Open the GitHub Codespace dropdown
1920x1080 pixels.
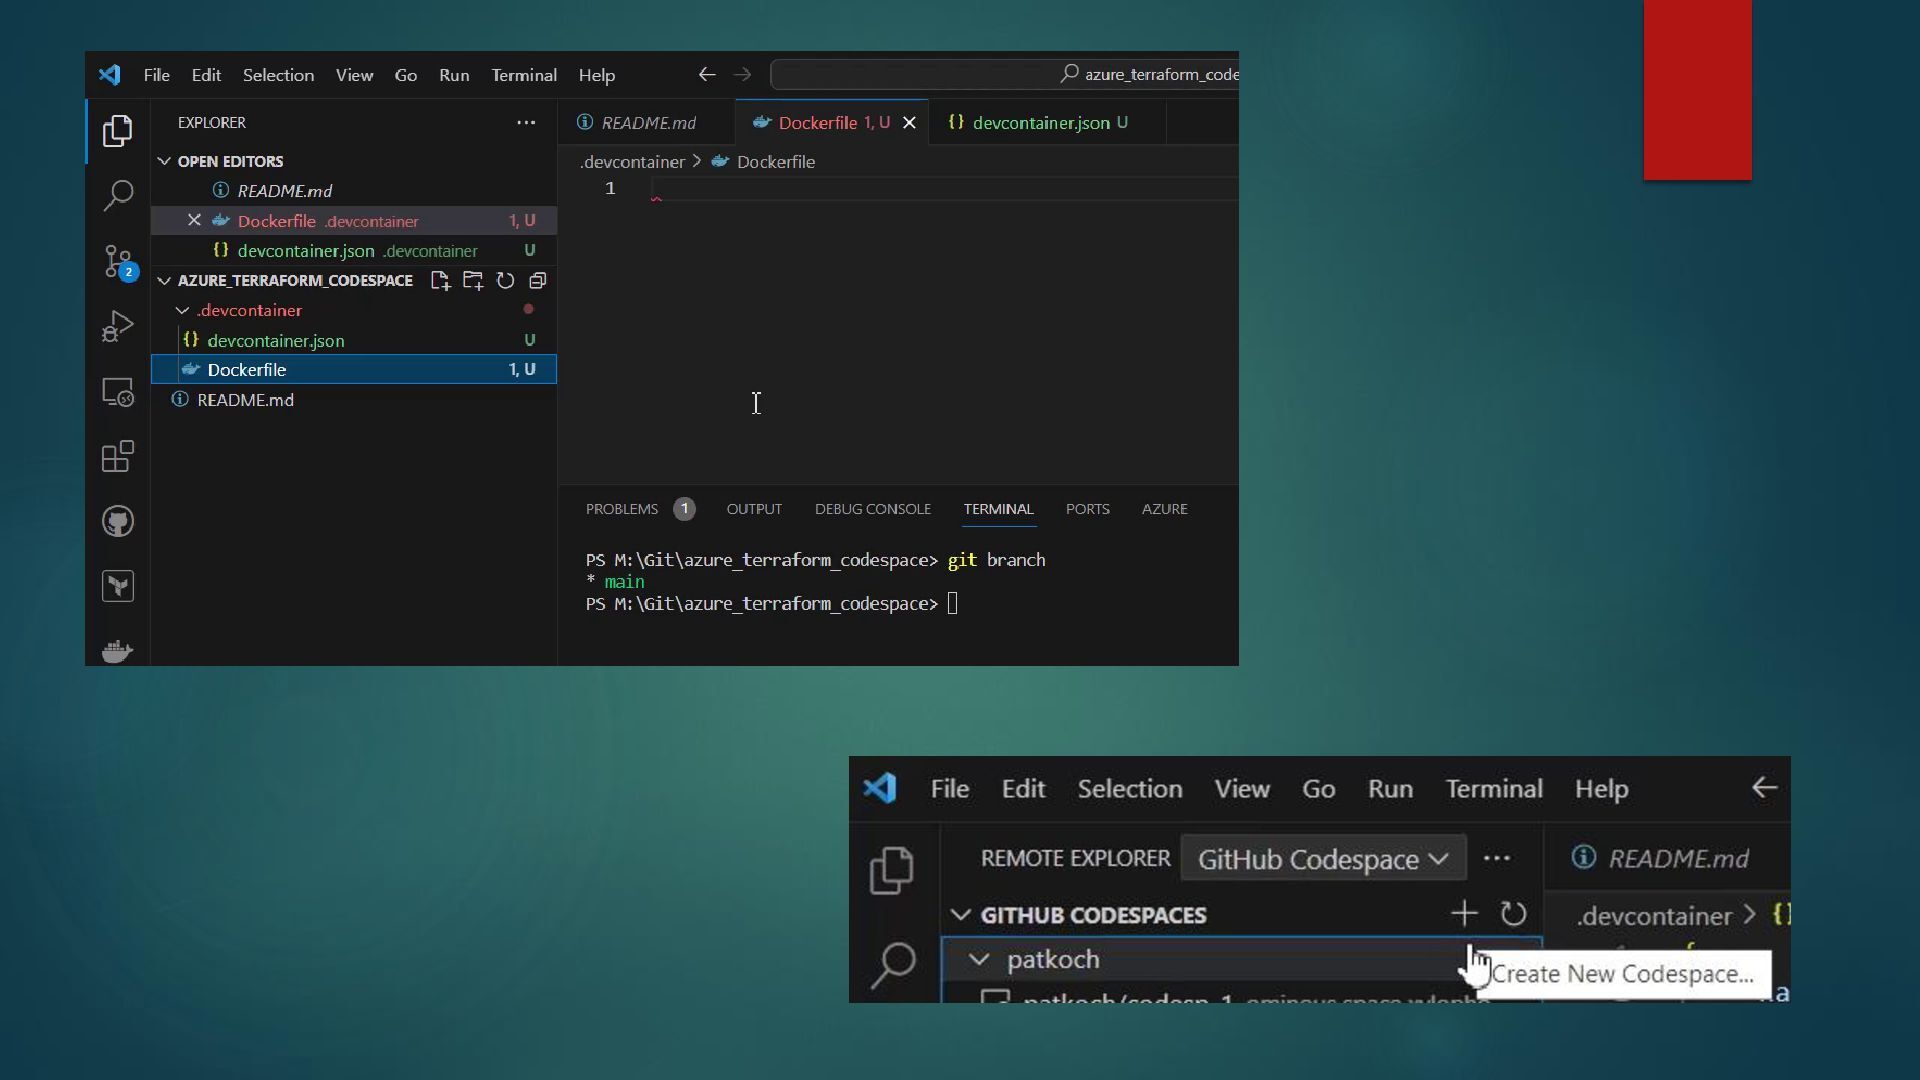click(1322, 859)
